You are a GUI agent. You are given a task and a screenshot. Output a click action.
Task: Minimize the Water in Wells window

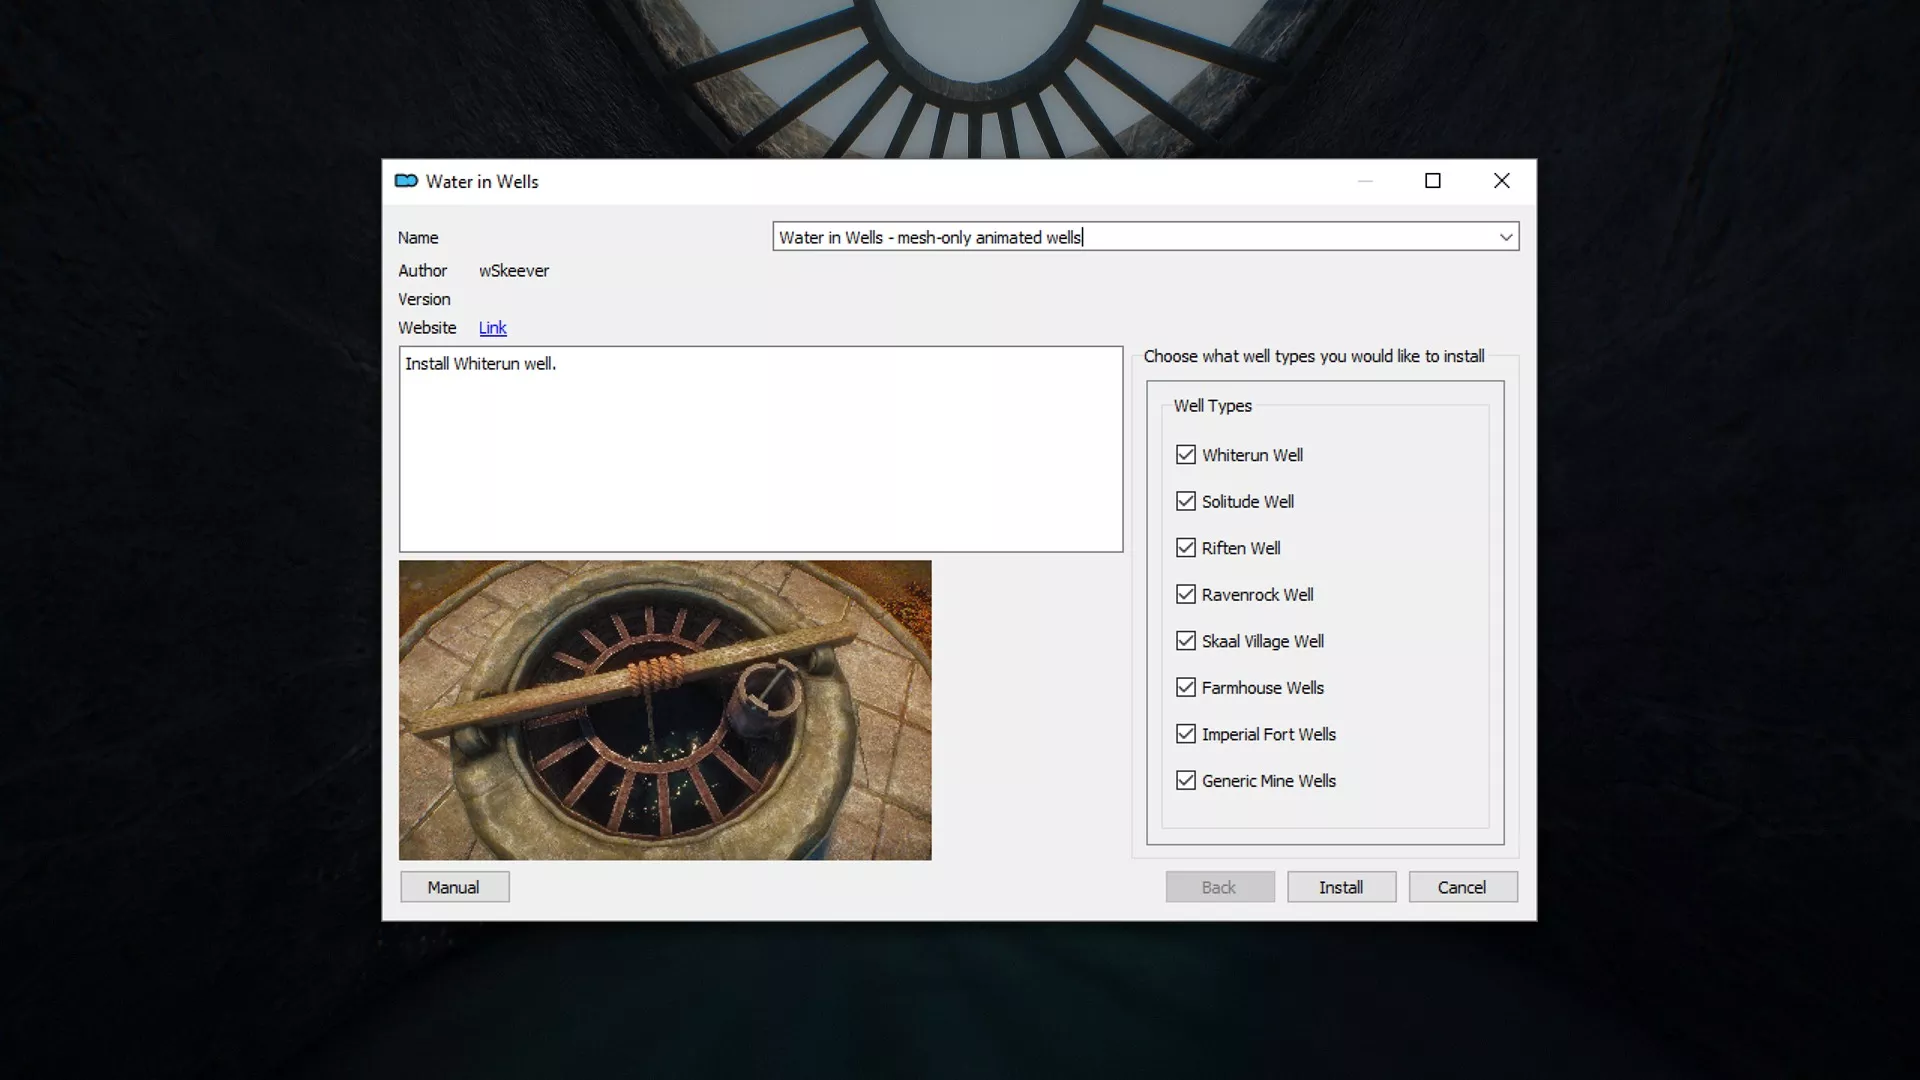(x=1365, y=181)
